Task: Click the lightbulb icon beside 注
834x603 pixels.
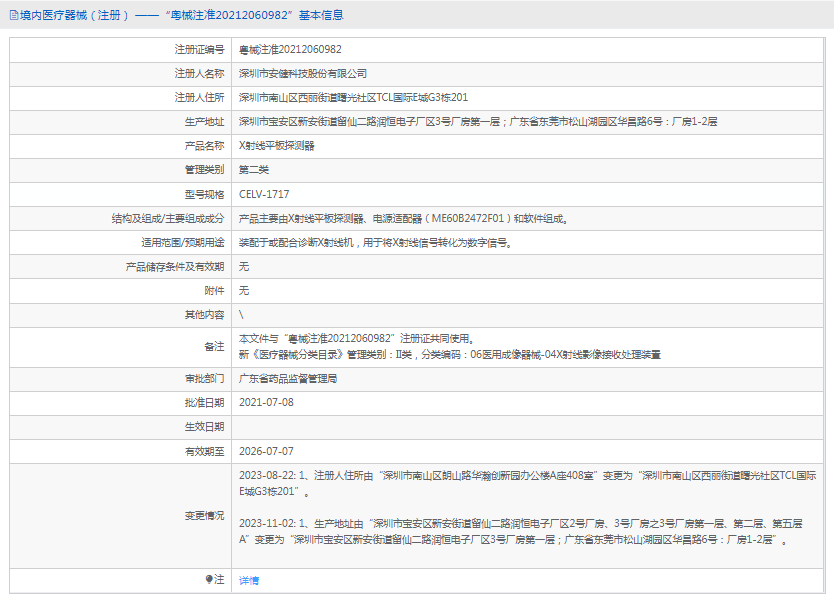Action: [x=209, y=579]
